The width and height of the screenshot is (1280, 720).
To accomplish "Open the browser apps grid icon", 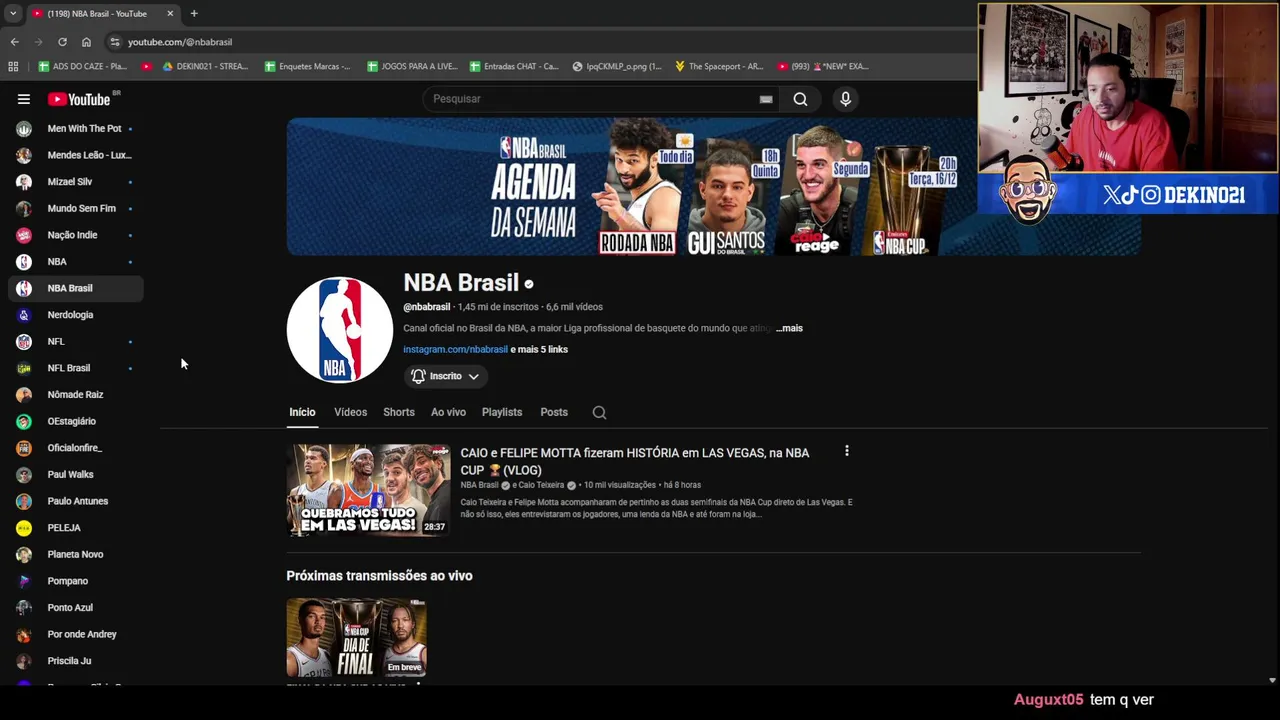I will (x=13, y=66).
